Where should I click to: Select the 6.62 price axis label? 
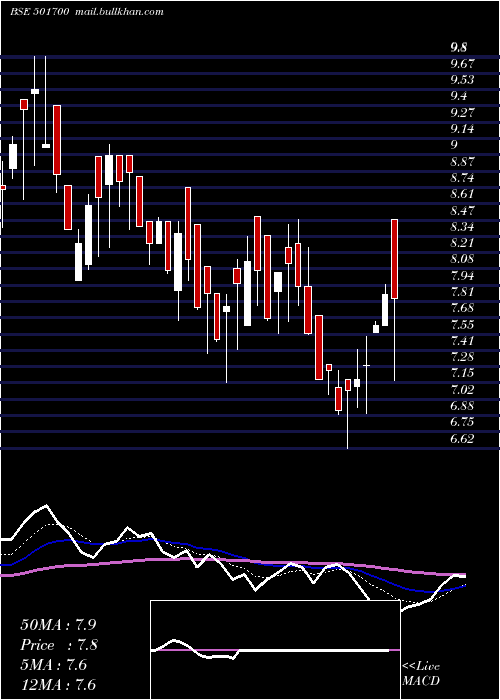pyautogui.click(x=462, y=439)
